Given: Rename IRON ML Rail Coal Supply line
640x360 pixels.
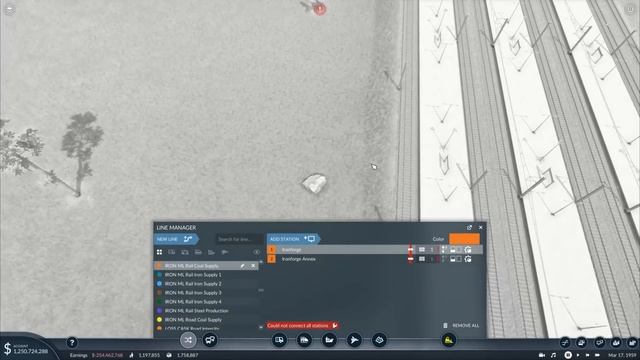Looking at the screenshot, I should click(242, 266).
